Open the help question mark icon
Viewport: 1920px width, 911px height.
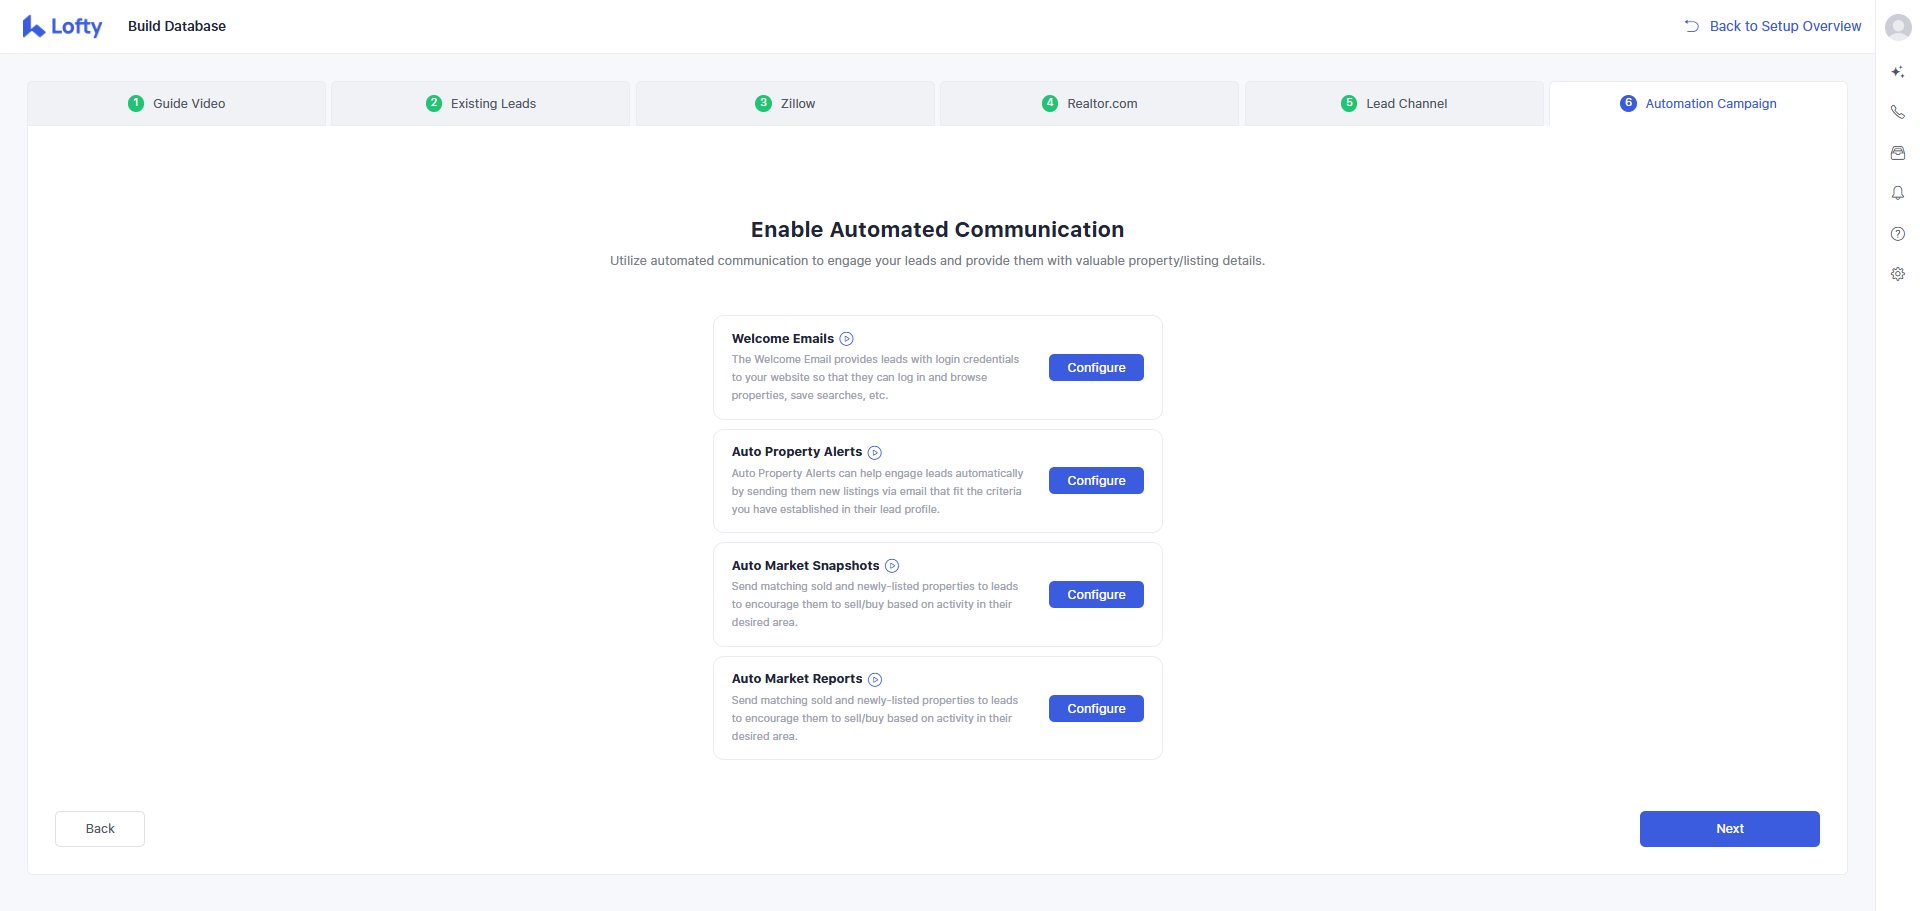(1897, 234)
